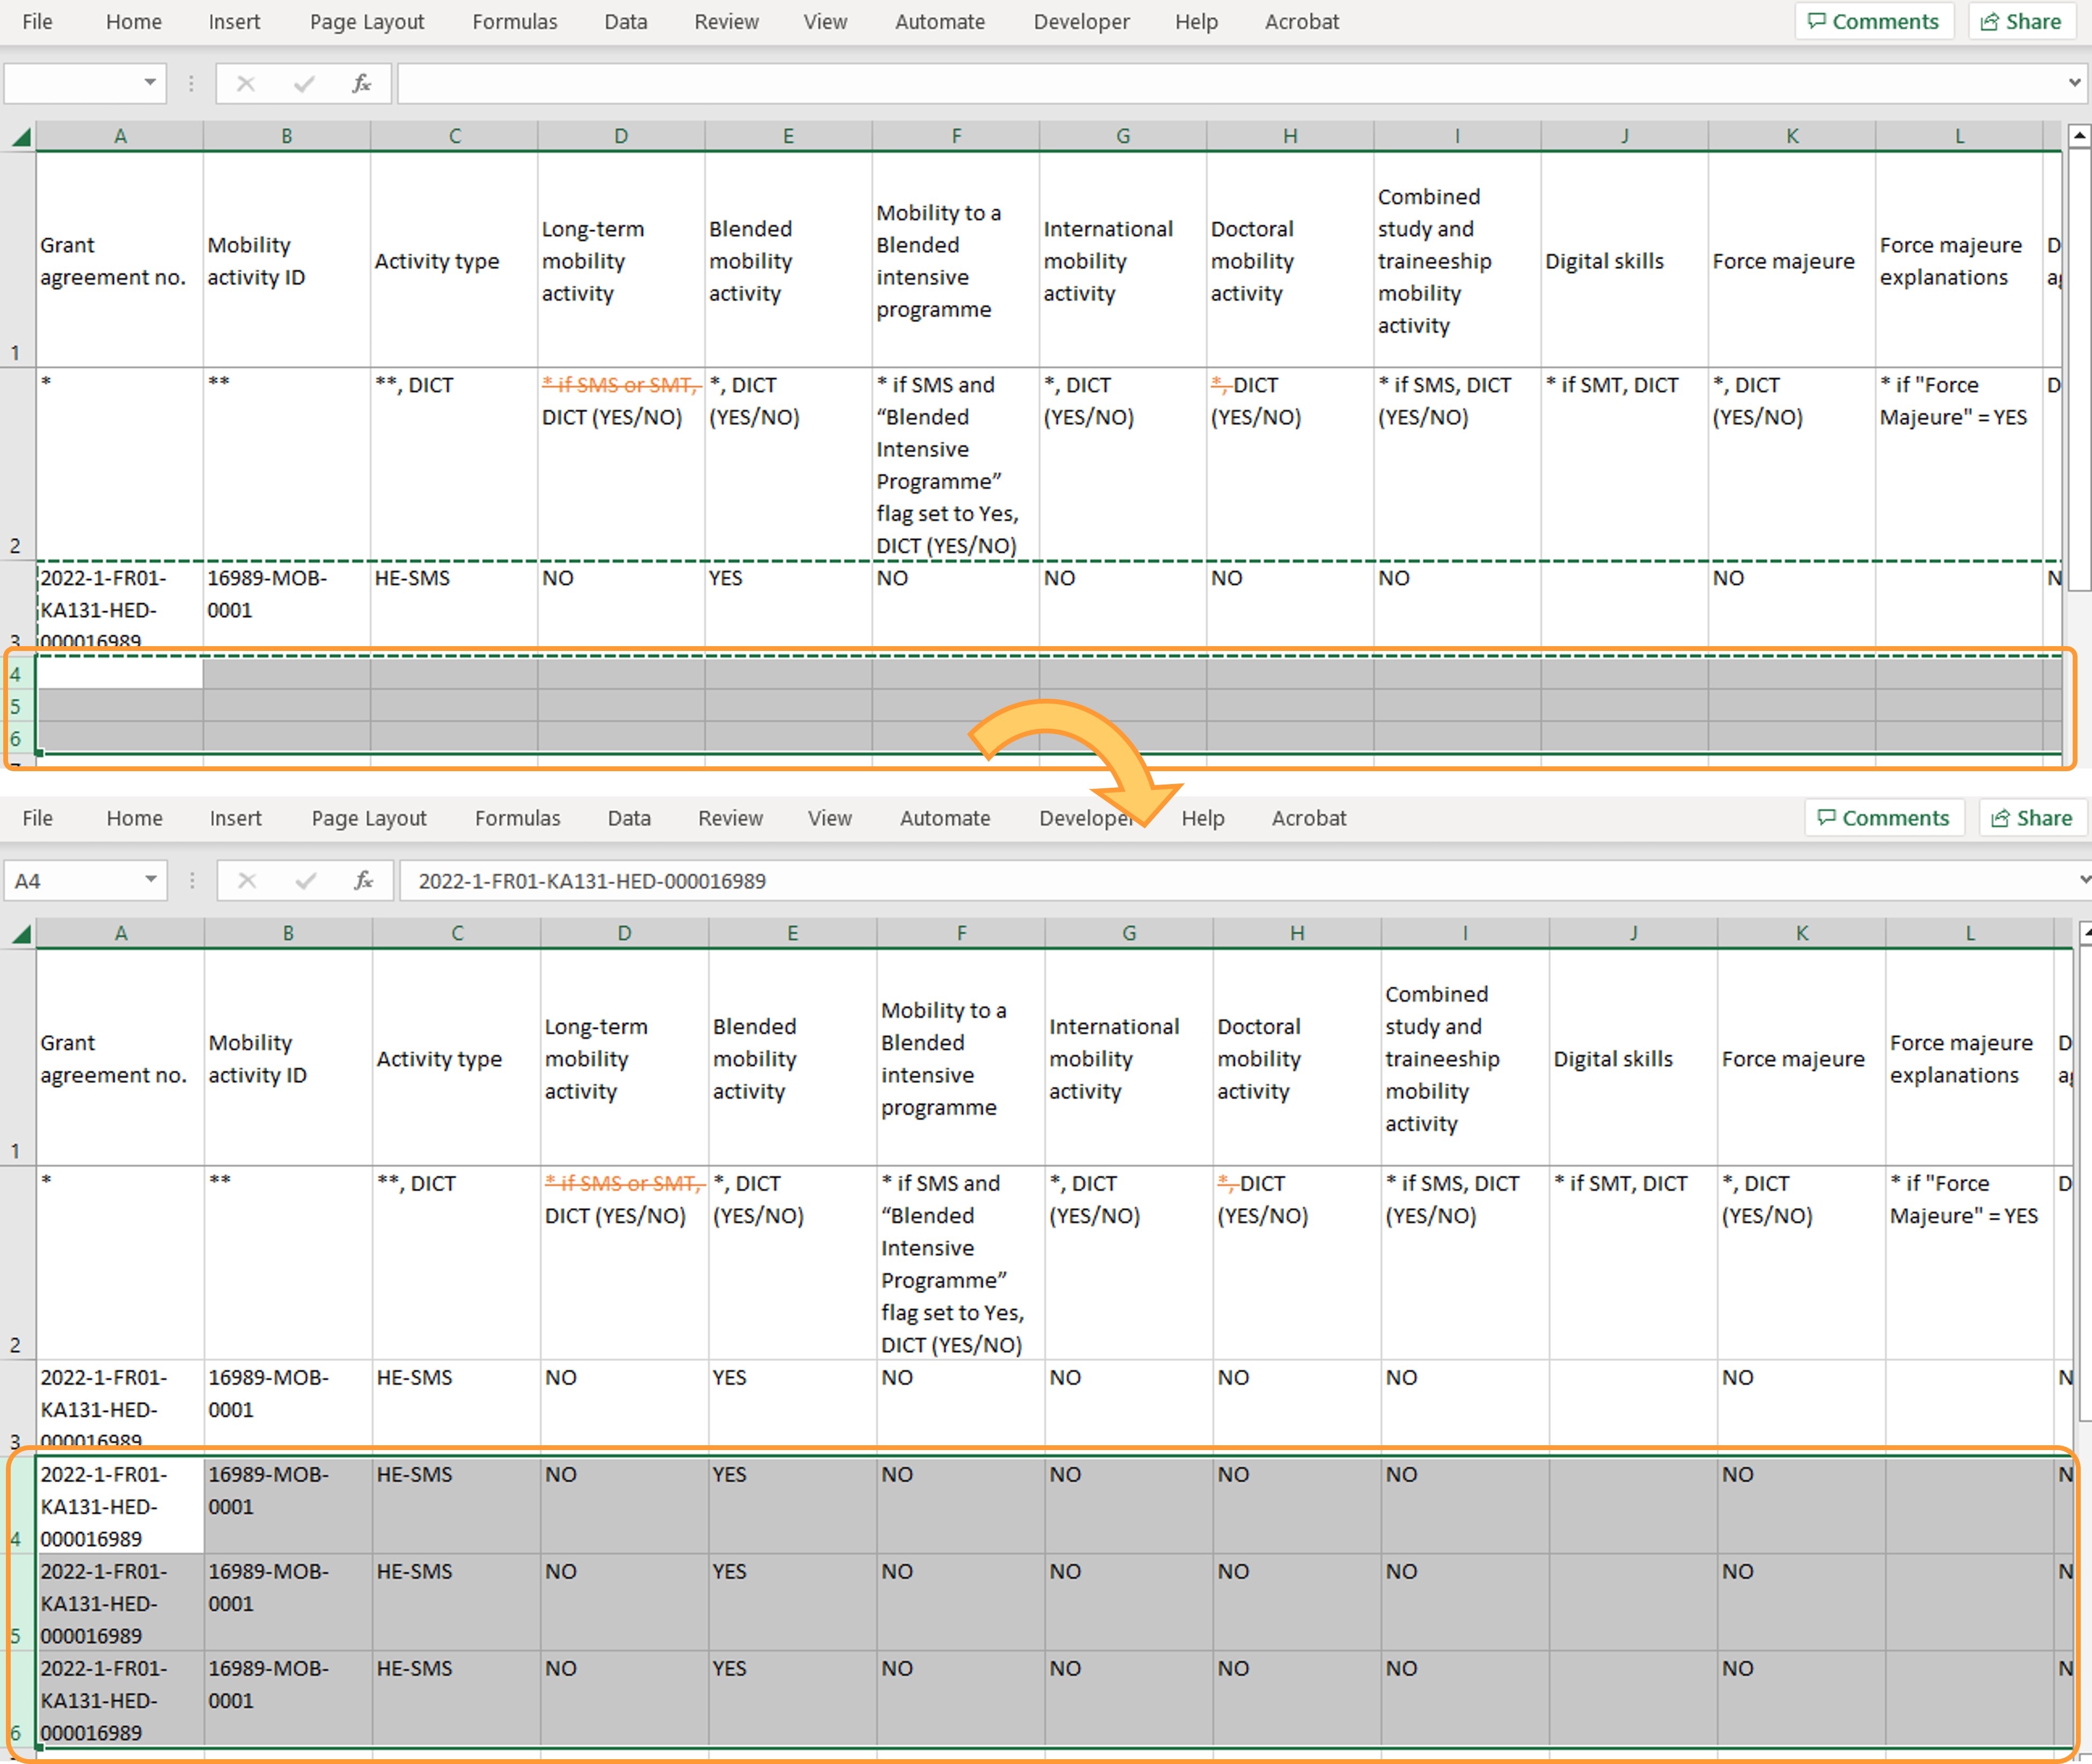
Task: Open Developer tab in top window
Action: [1082, 21]
